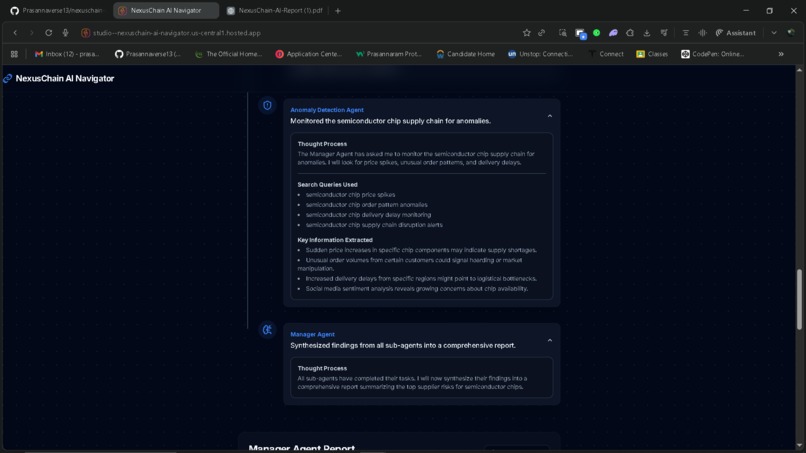806x453 pixels.
Task: Open the Assistant panel
Action: [x=736, y=33]
